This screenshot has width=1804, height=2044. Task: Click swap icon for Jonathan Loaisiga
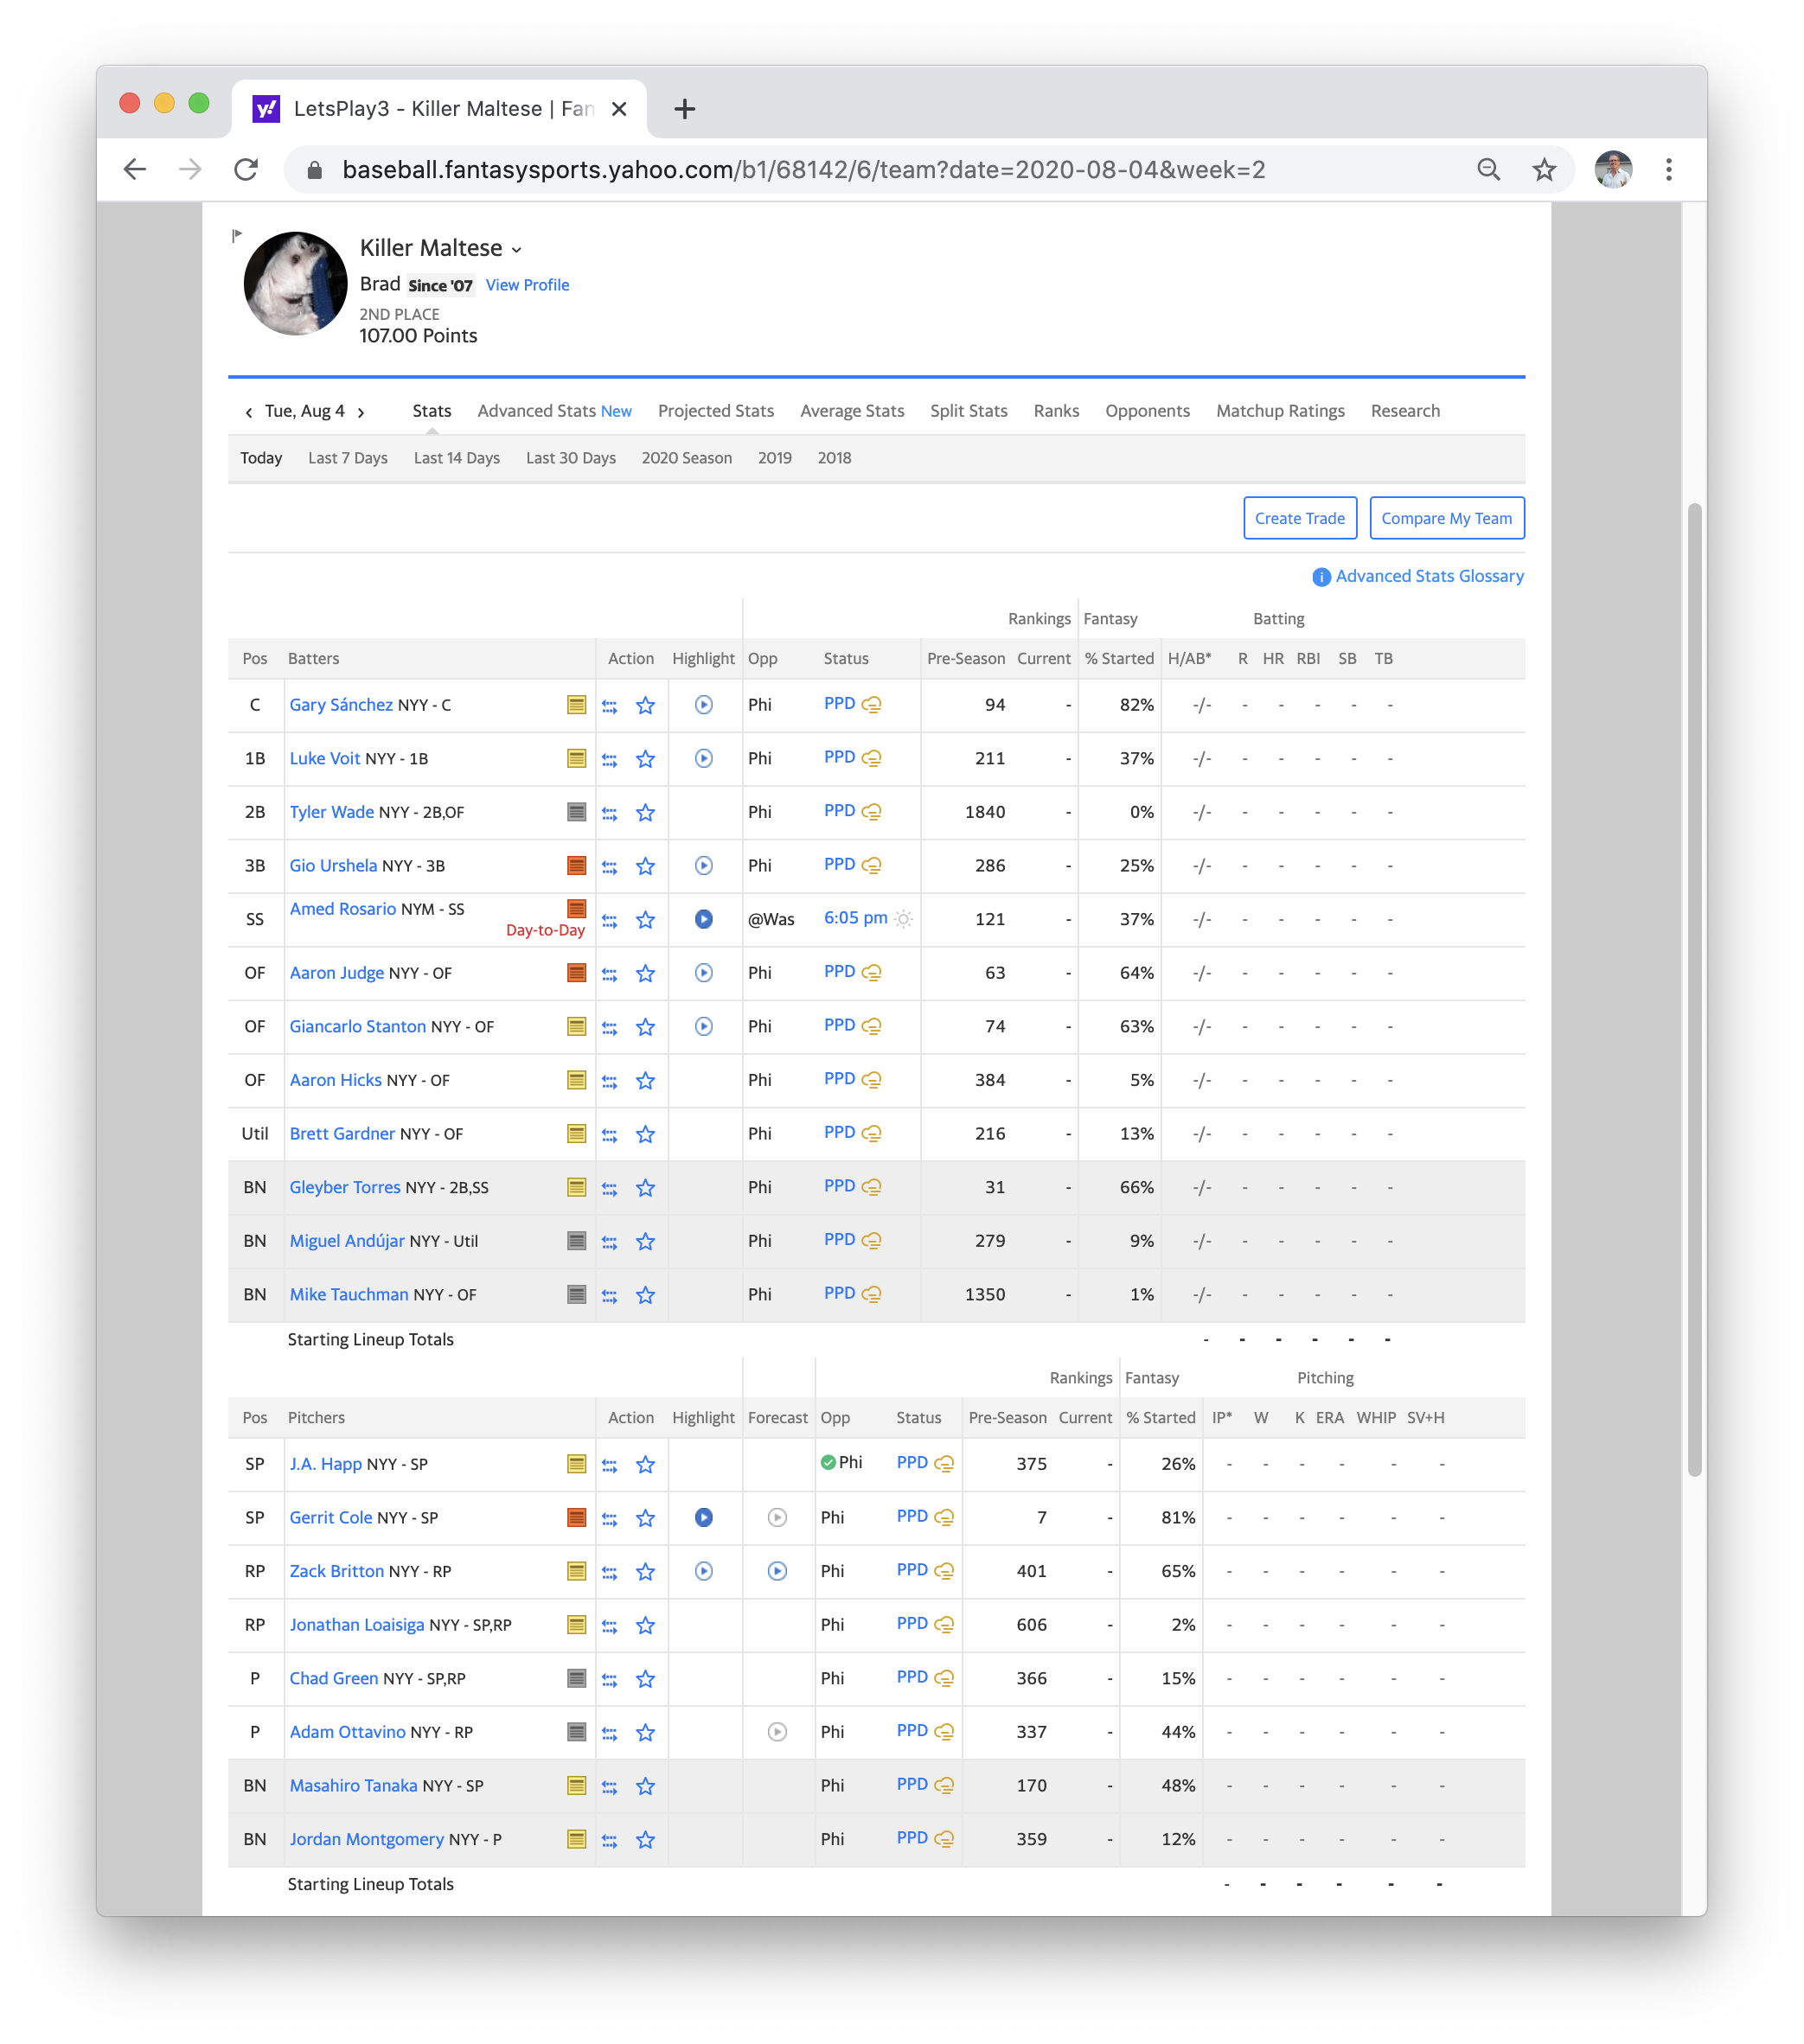[610, 1625]
